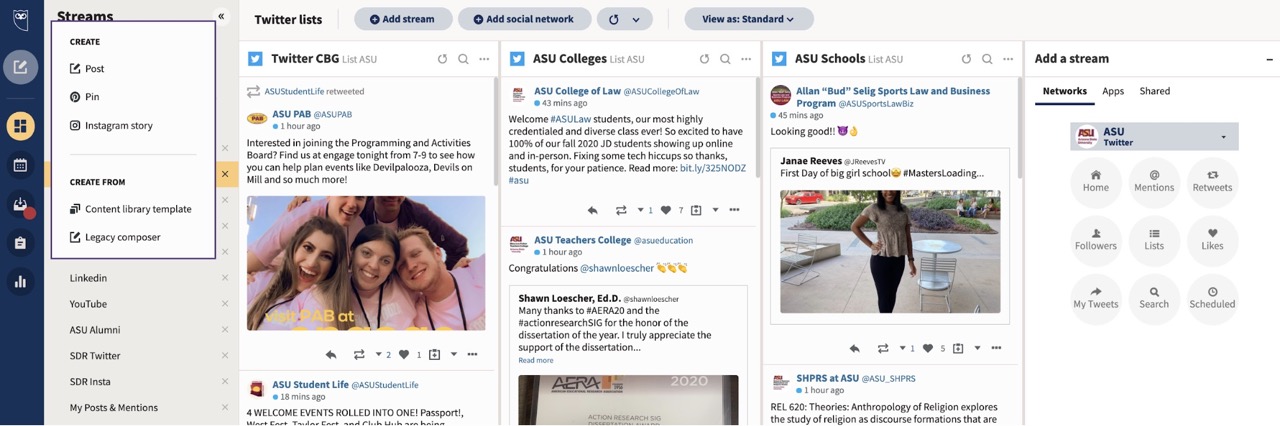1280x426 pixels.
Task: Open the Analytics bar chart icon
Action: pos(20,282)
